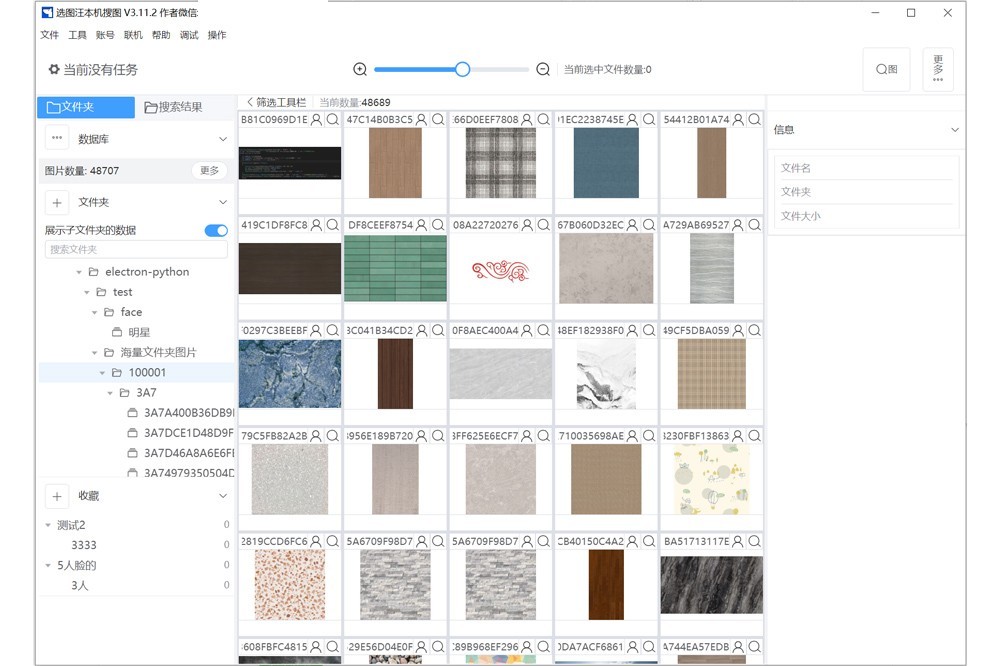The image size is (1000, 666).
Task: Click the zoom-out magnifier beside the slider
Action: [x=543, y=69]
